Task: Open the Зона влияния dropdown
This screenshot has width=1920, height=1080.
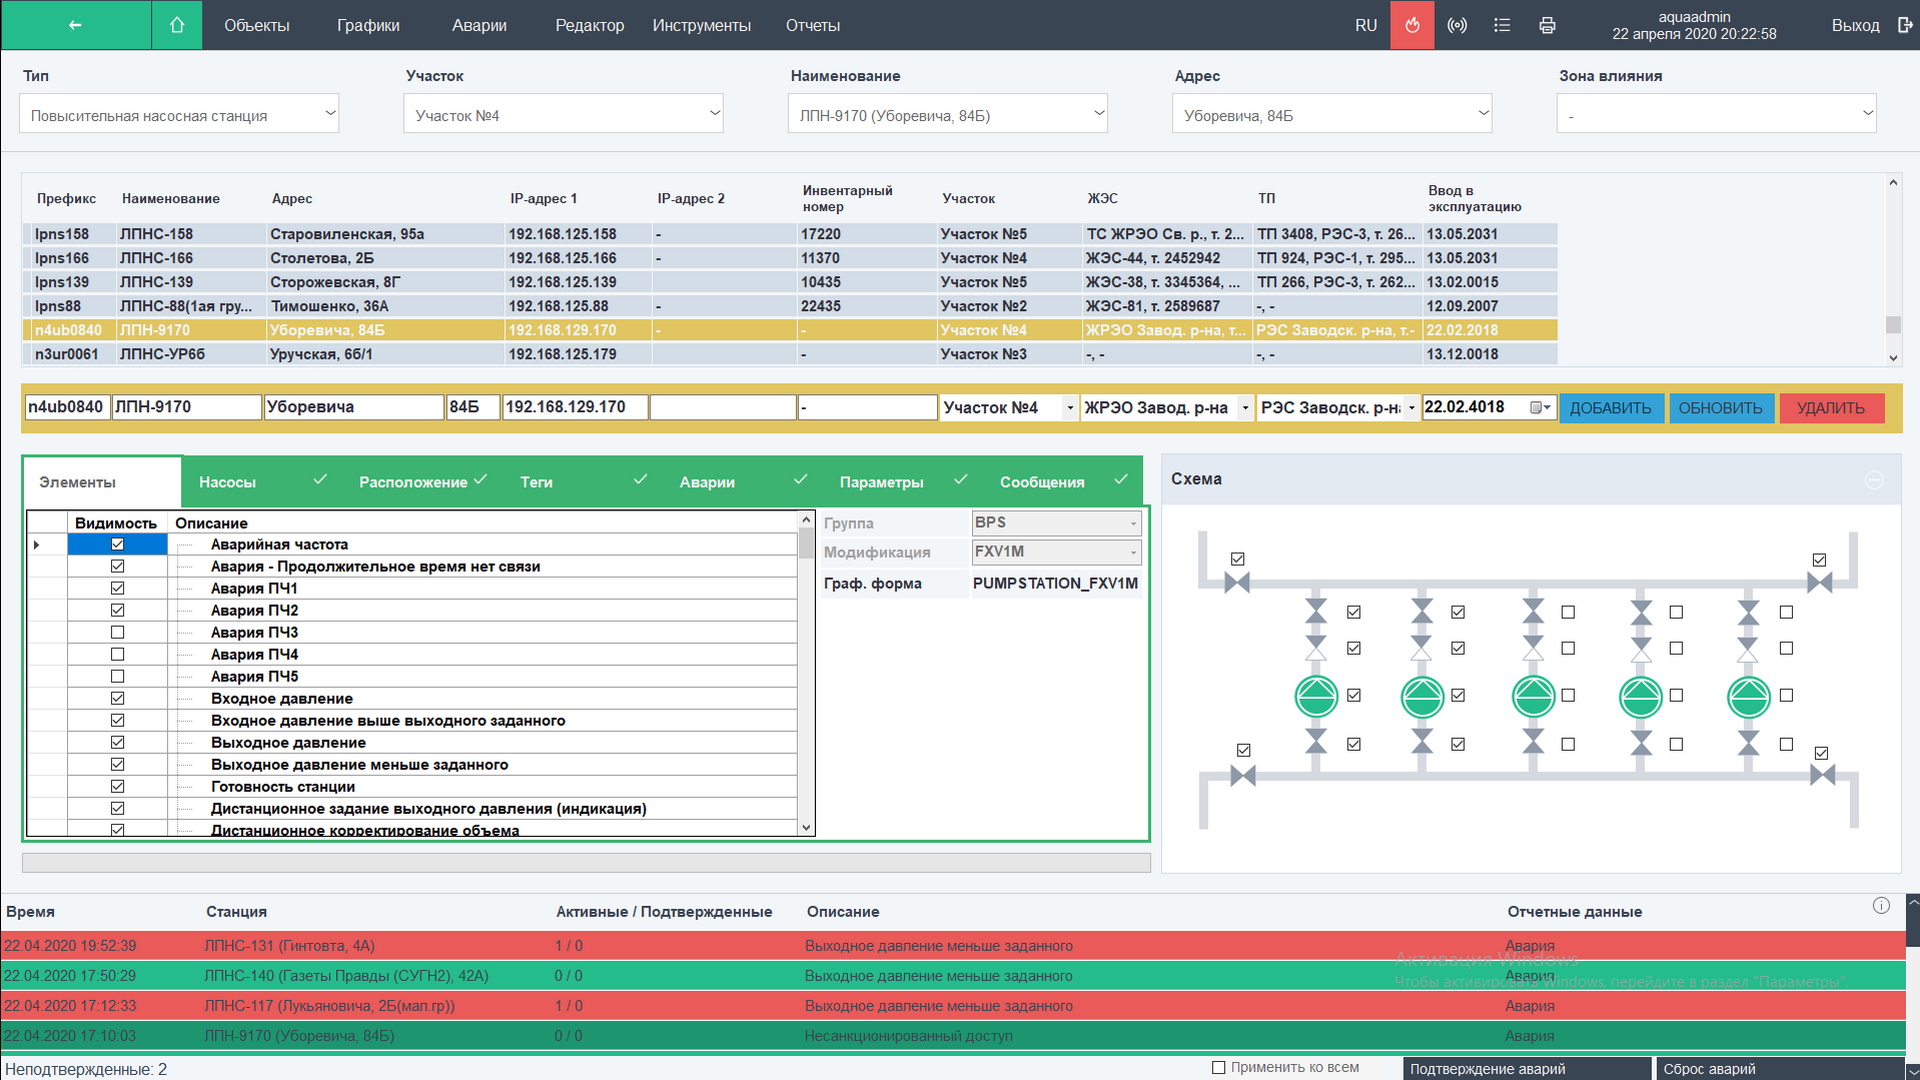Action: pos(1716,114)
